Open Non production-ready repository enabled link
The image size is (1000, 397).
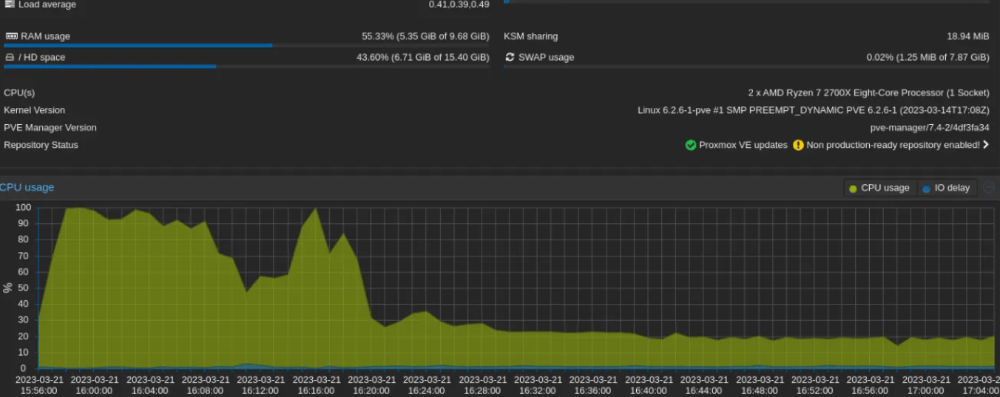pos(893,145)
